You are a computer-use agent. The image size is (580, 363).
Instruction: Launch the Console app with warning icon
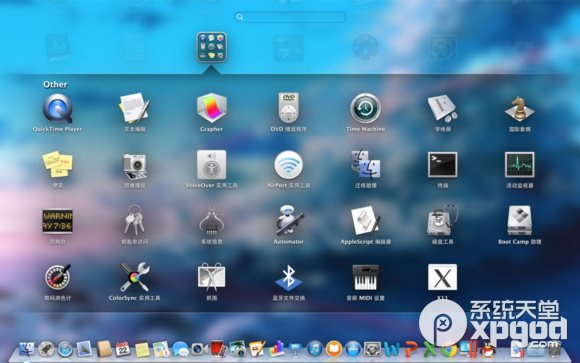(57, 221)
